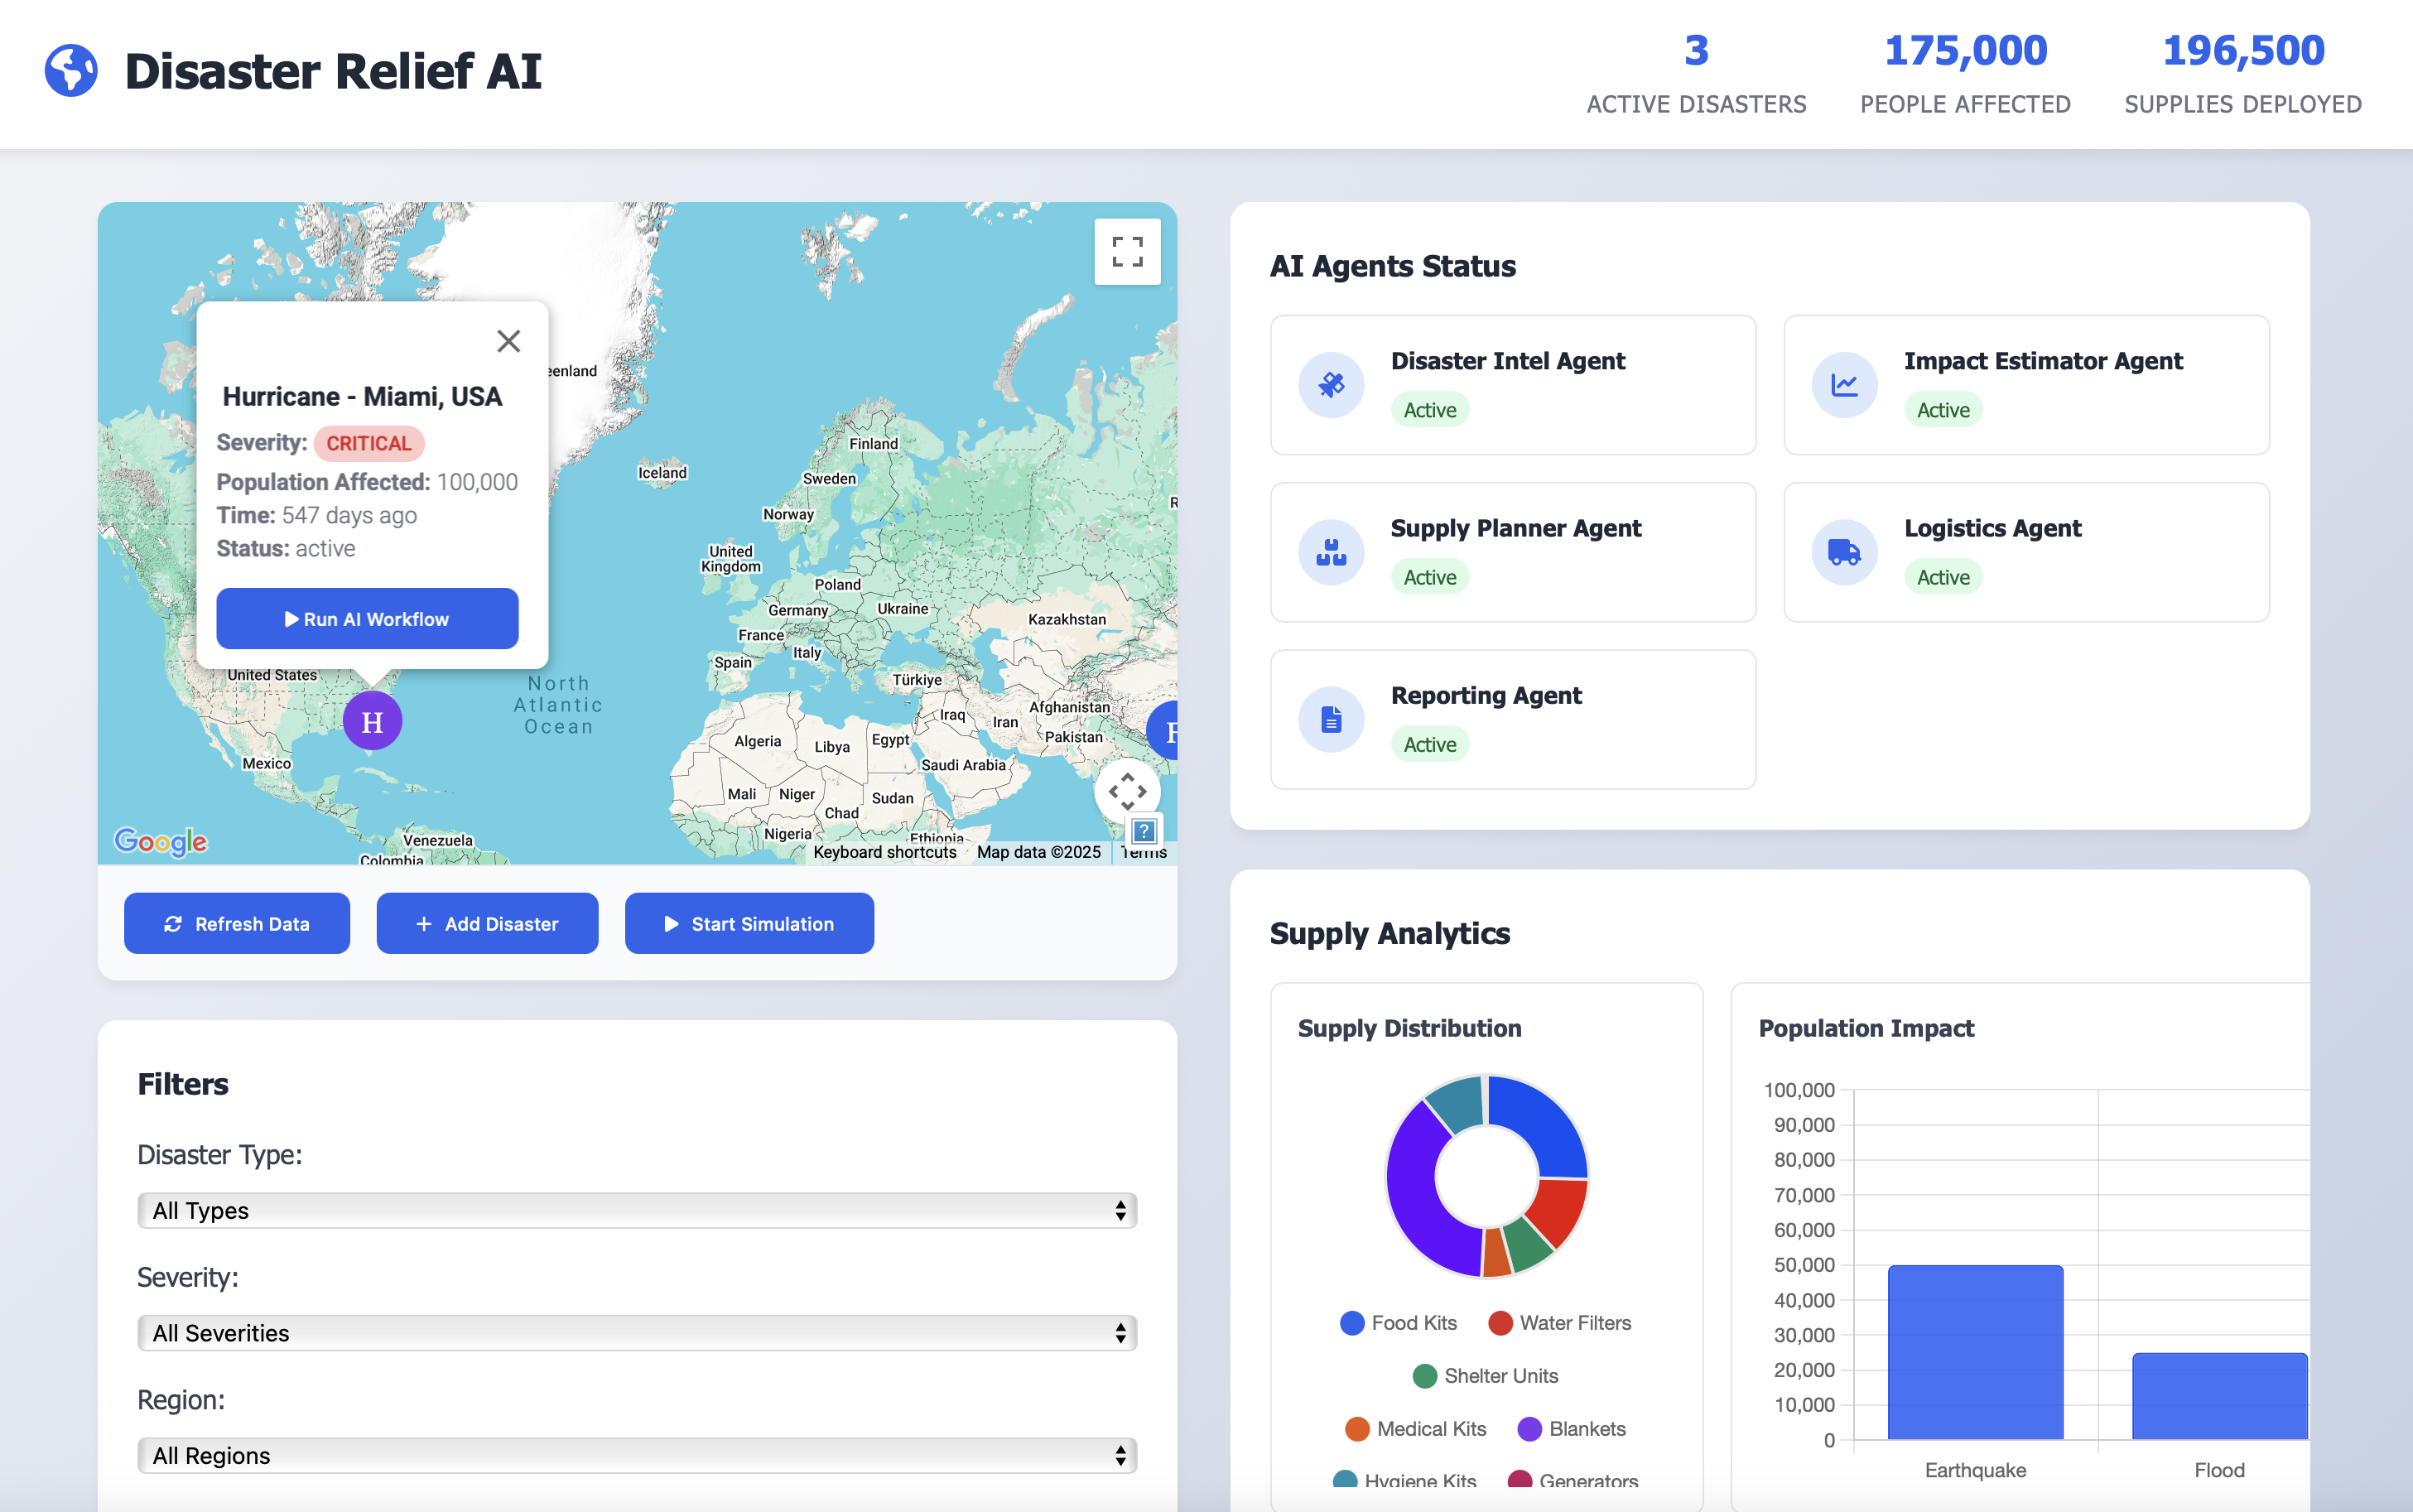Open the Disaster Type dropdown
Screen dimensions: 2413x1512
point(637,1211)
